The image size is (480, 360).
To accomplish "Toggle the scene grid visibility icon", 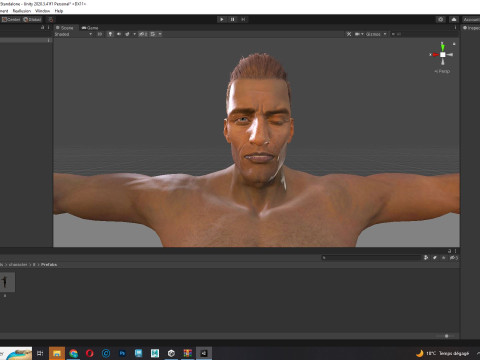I will (x=153, y=34).
